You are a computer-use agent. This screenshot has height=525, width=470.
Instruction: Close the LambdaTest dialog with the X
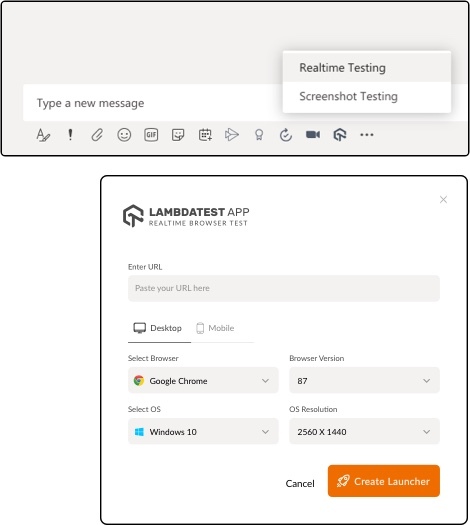[443, 200]
